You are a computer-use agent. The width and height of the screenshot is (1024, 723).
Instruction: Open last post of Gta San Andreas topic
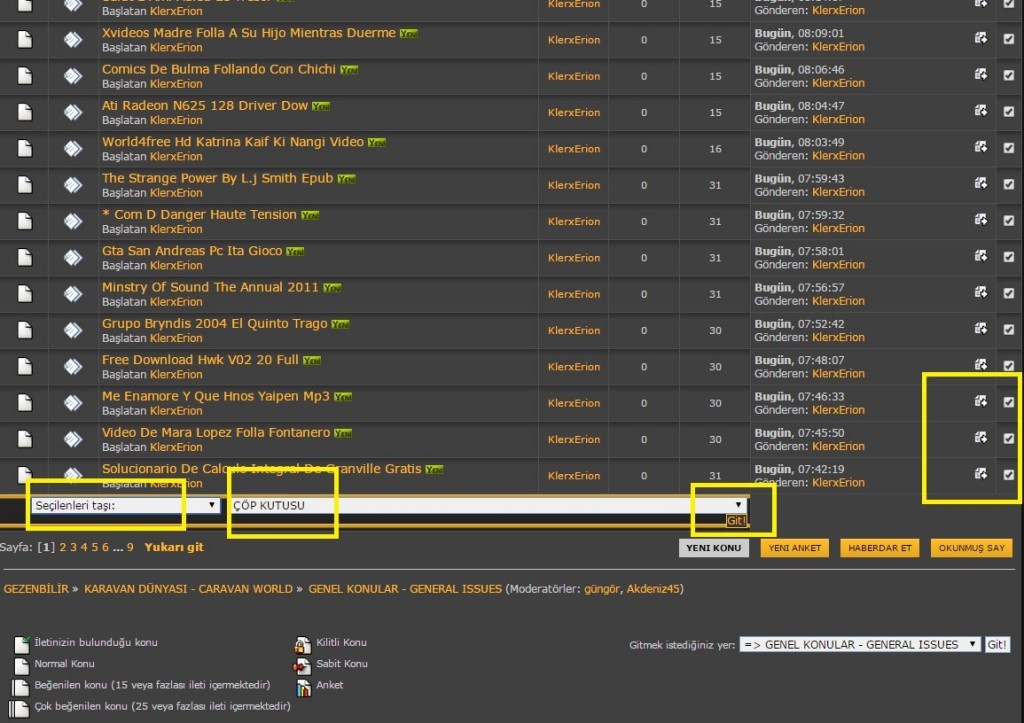click(981, 256)
